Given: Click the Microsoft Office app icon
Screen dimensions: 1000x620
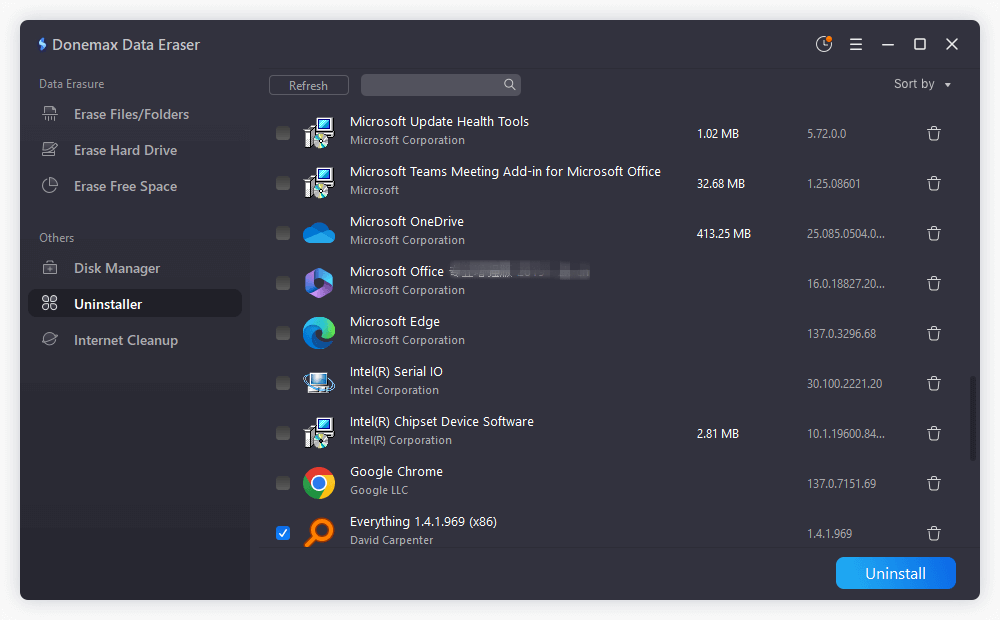Looking at the screenshot, I should pos(319,283).
